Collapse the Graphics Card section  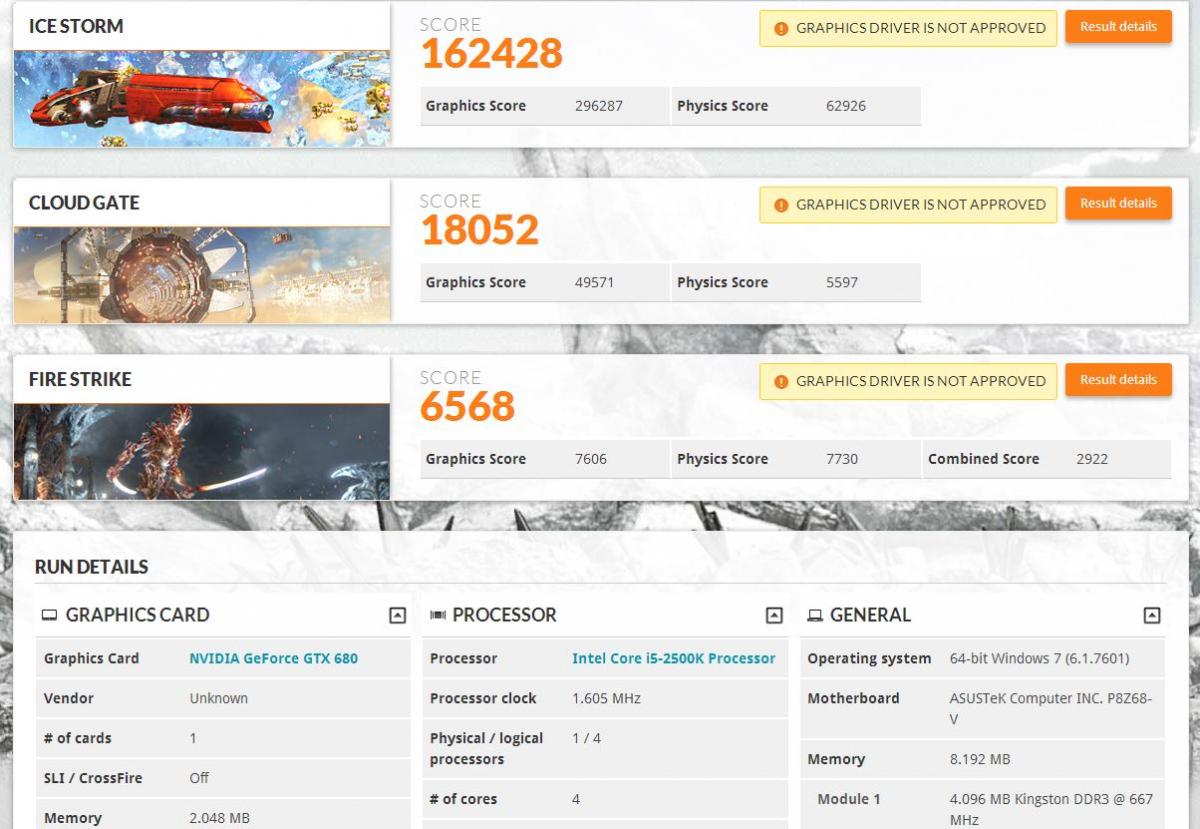tap(397, 616)
